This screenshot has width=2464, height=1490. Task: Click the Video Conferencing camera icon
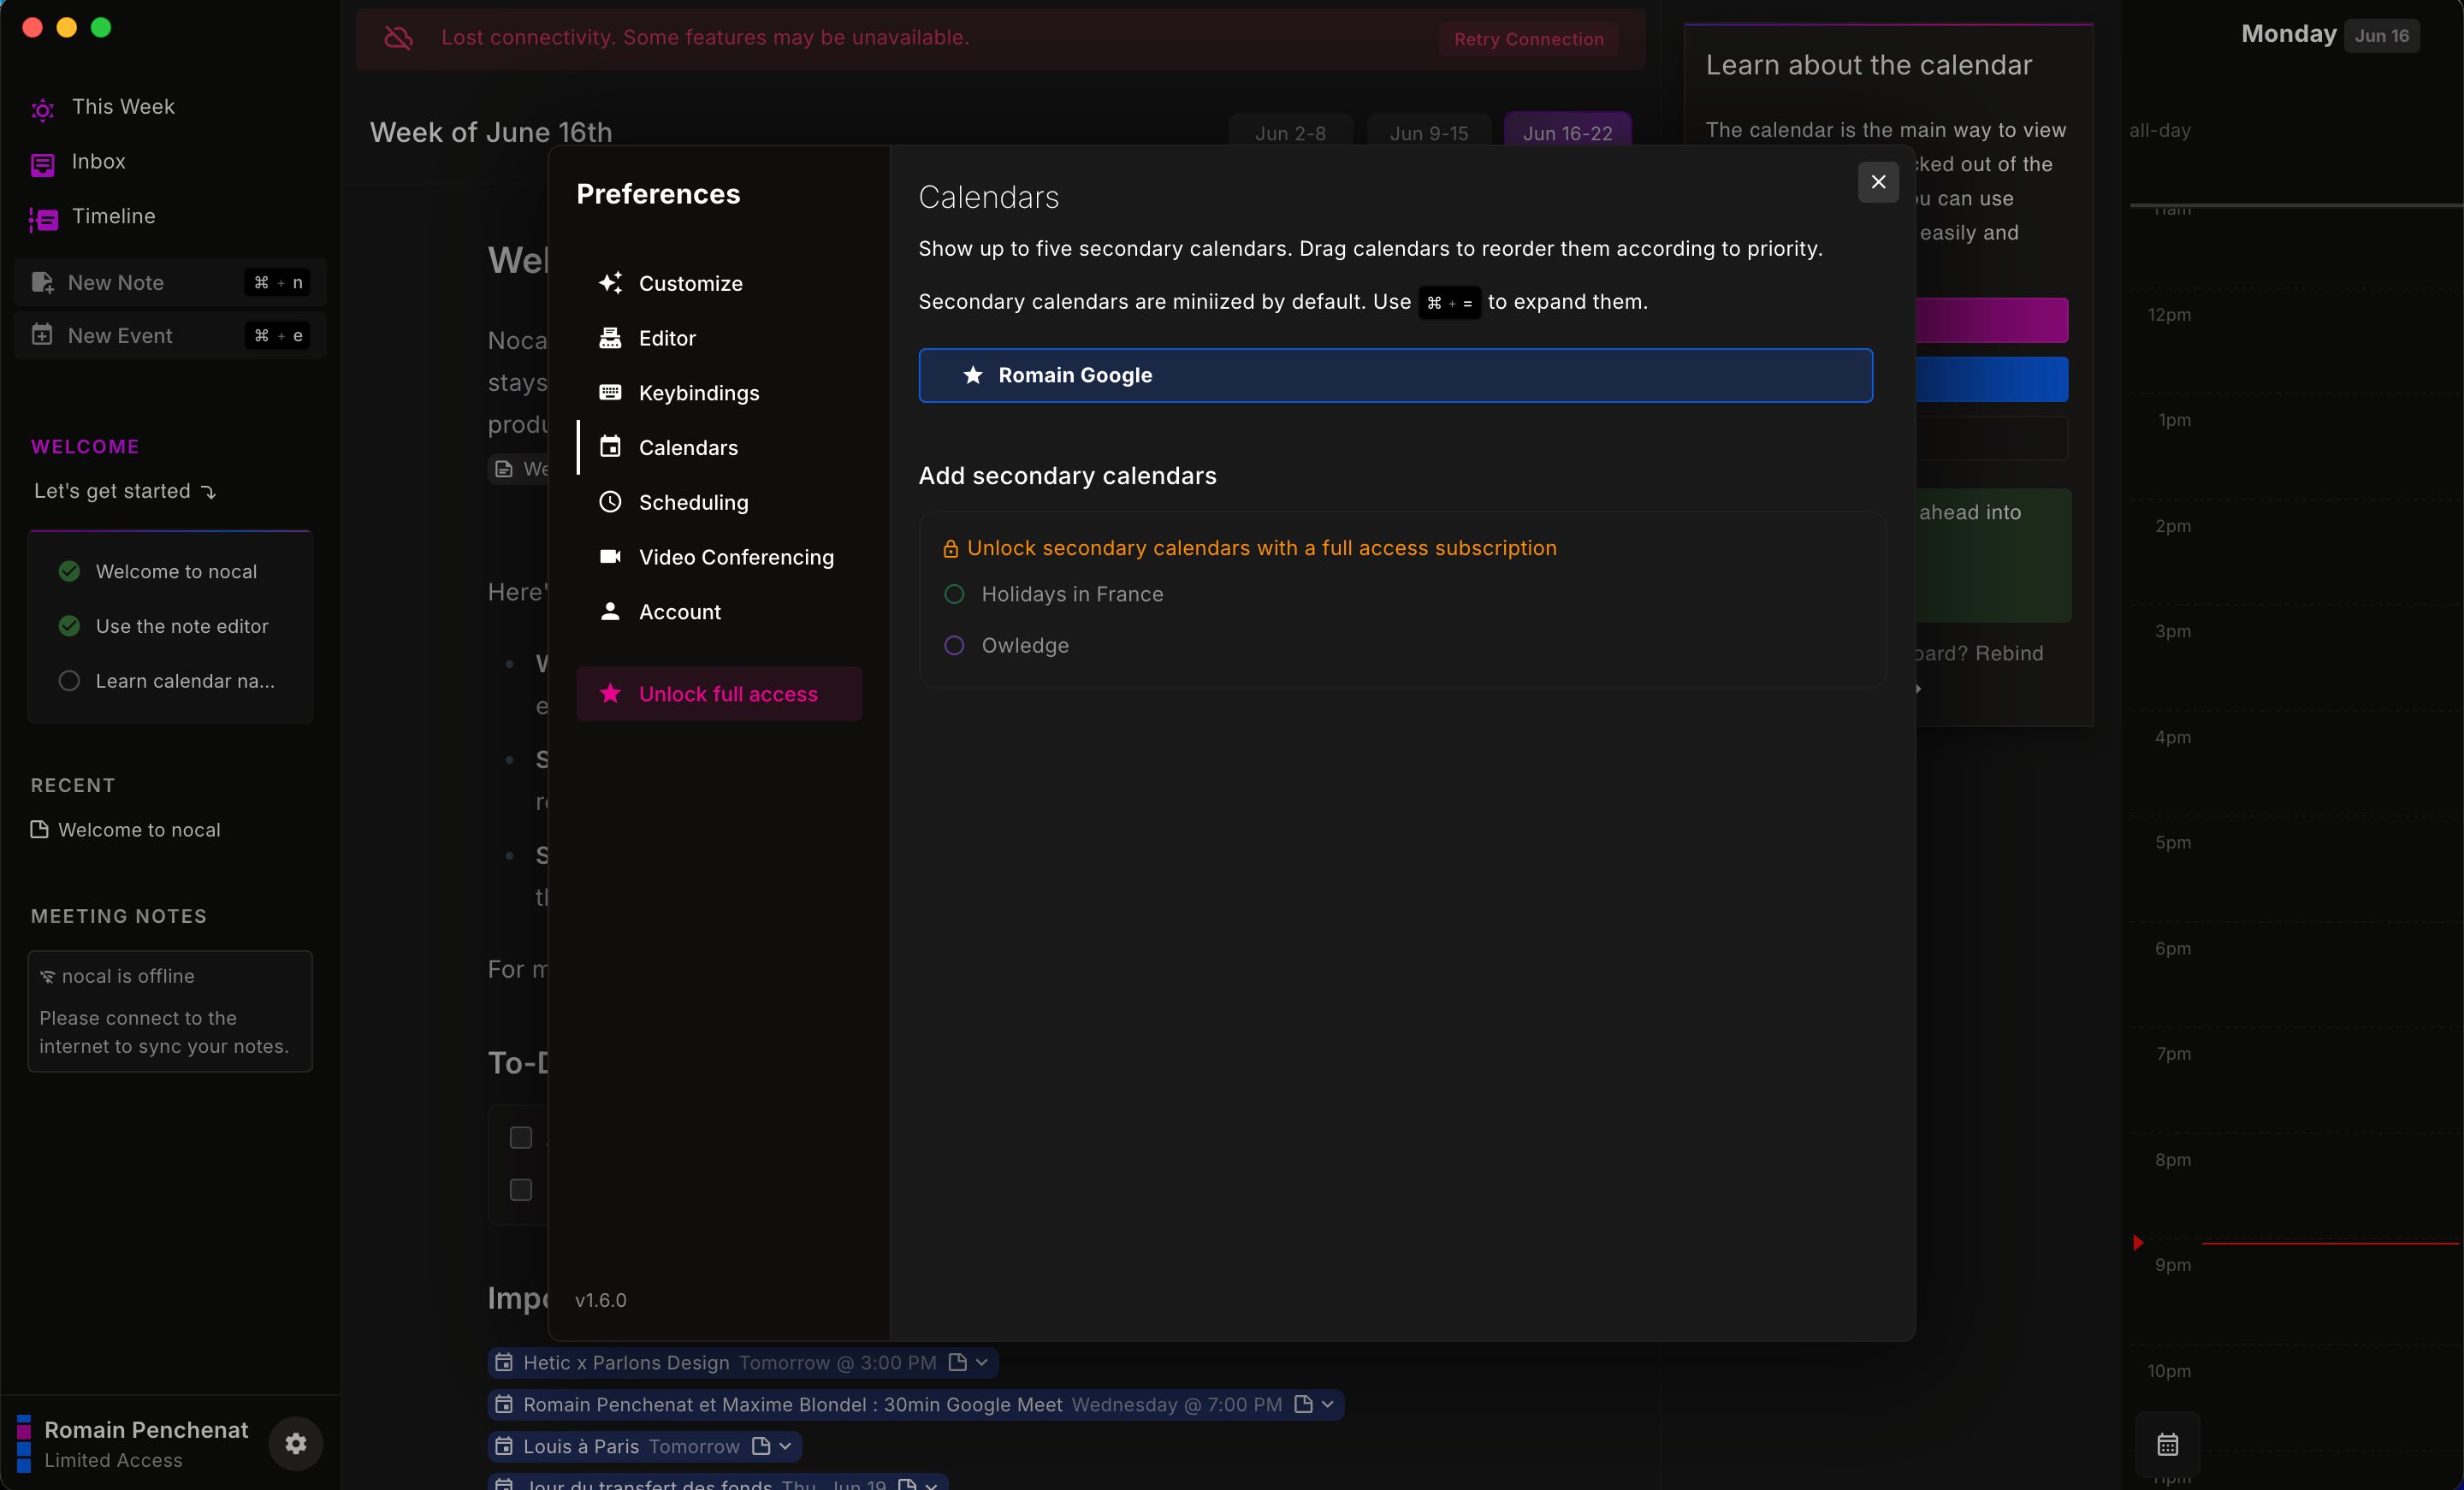point(610,556)
